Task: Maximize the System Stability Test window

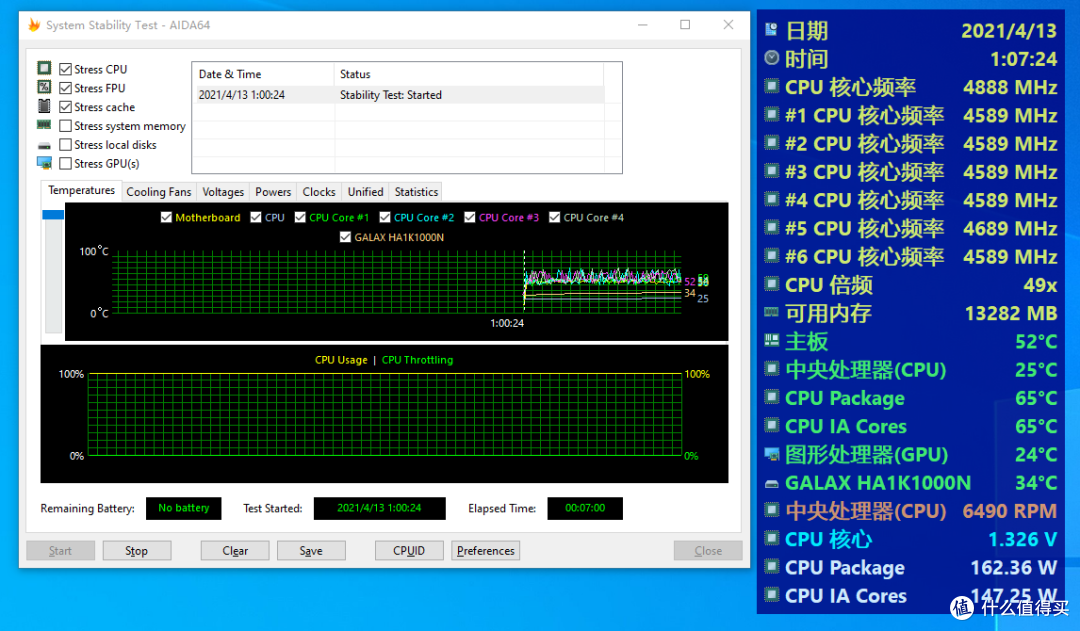Action: point(685,25)
